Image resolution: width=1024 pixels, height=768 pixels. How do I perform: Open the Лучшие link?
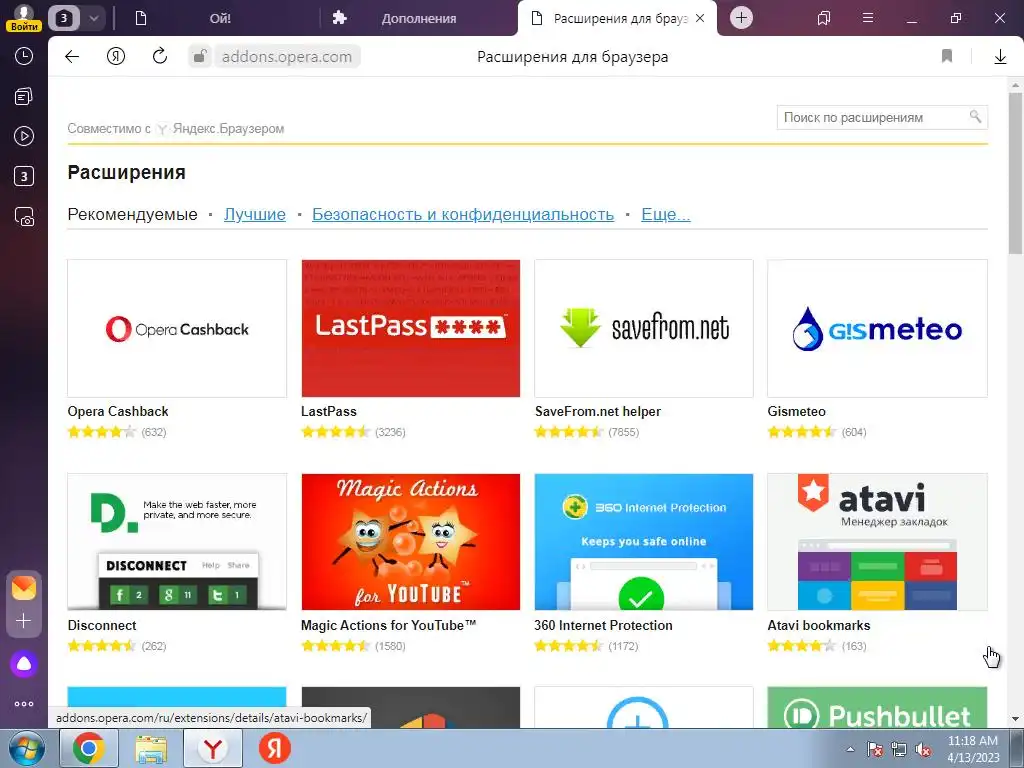255,214
